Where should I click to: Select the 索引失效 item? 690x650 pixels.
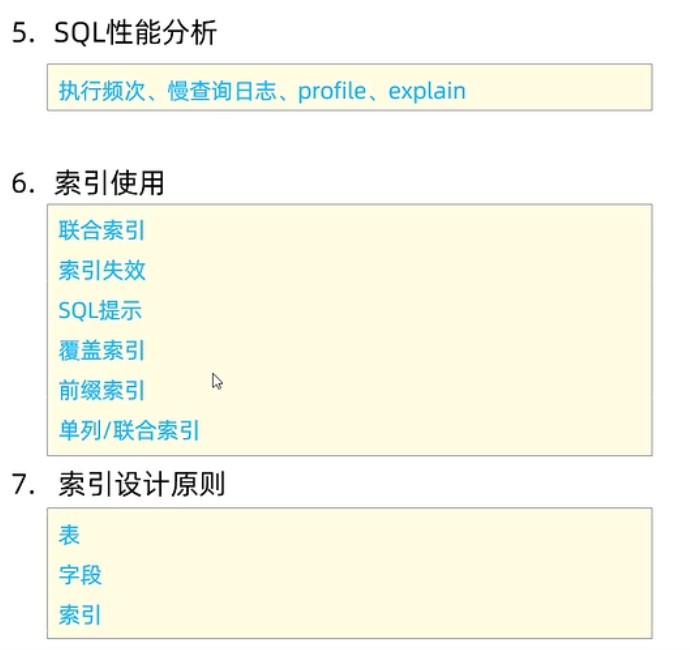pyautogui.click(x=102, y=270)
